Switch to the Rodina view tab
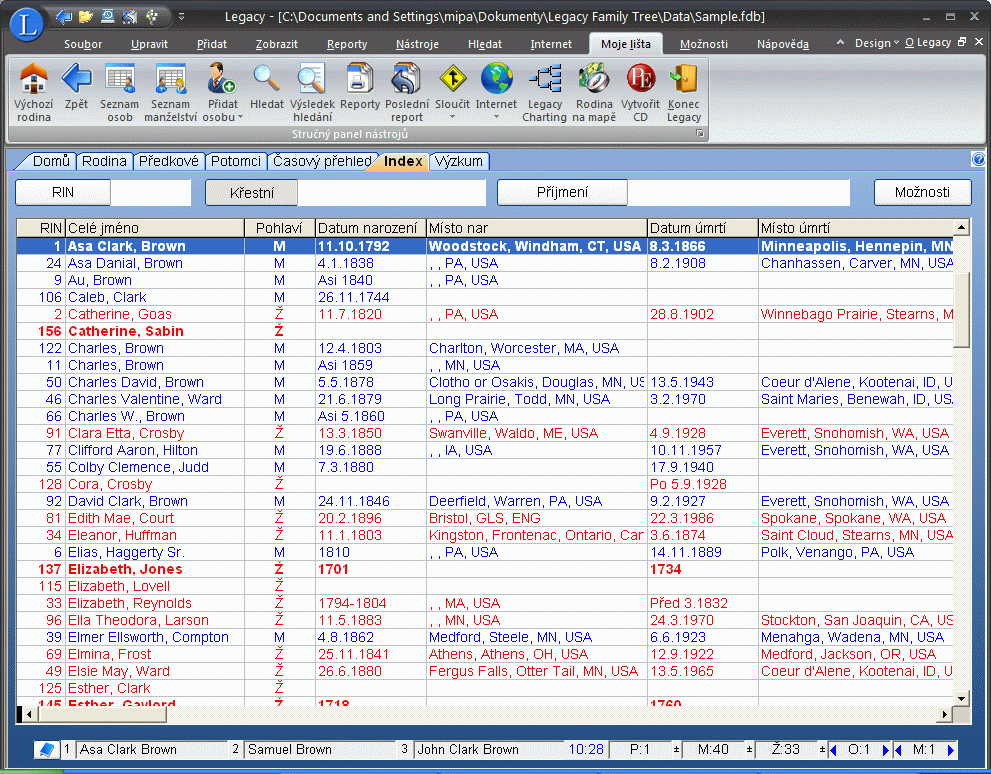 coord(104,161)
